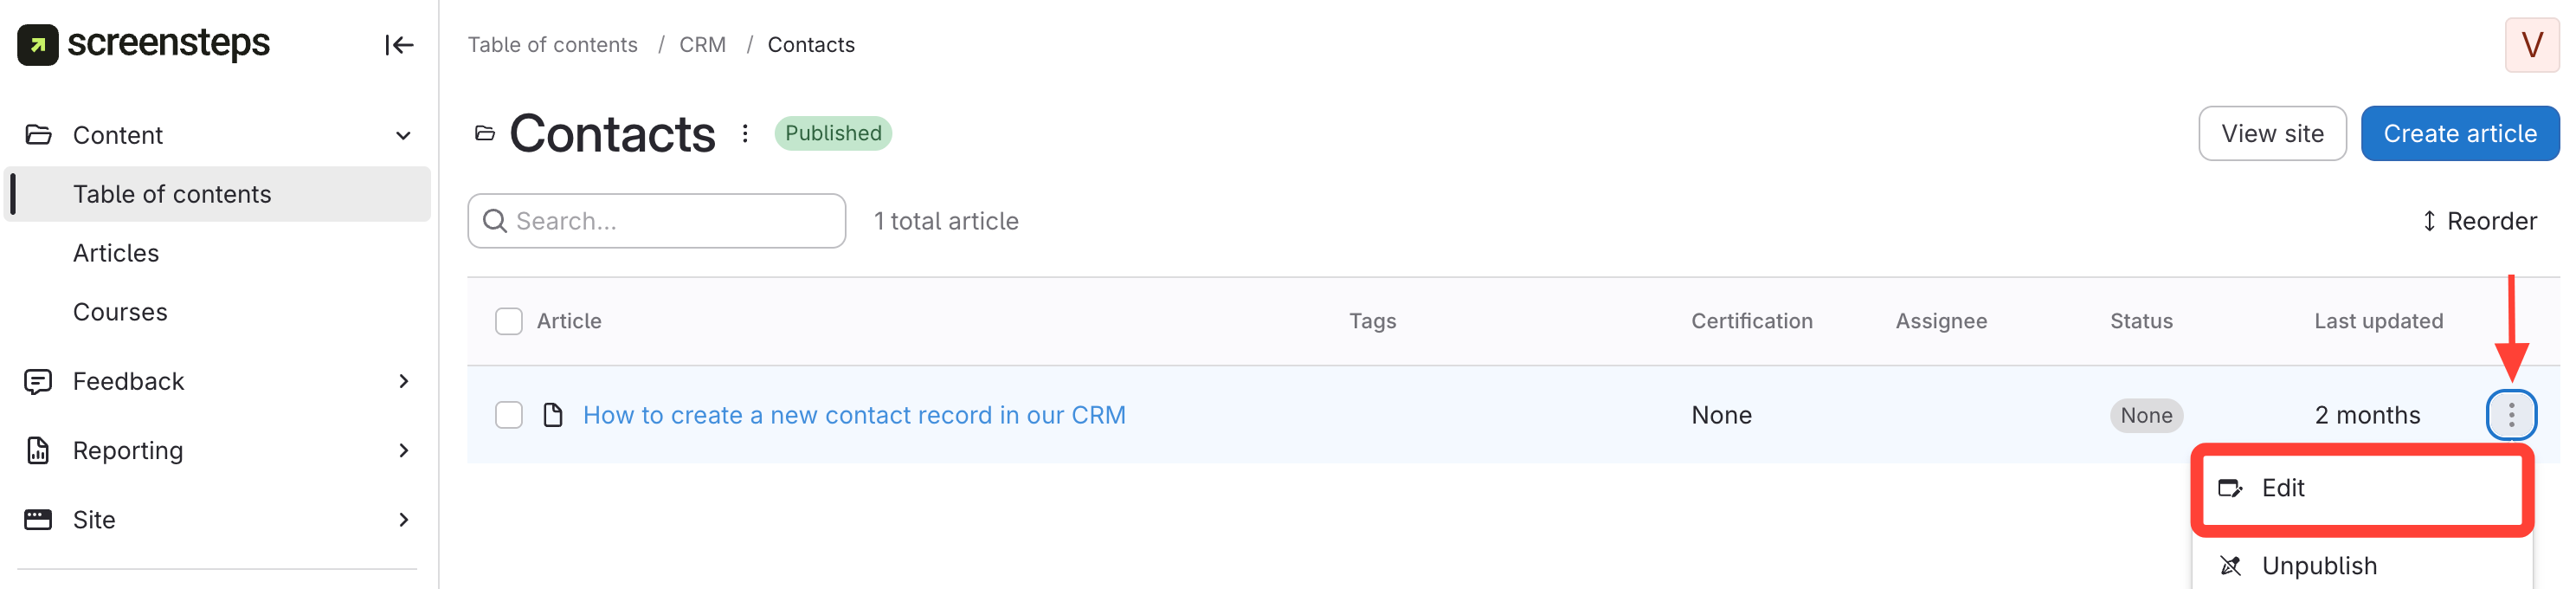Click the folder icon next to Contacts heading
The image size is (2576, 589).
pos(485,134)
